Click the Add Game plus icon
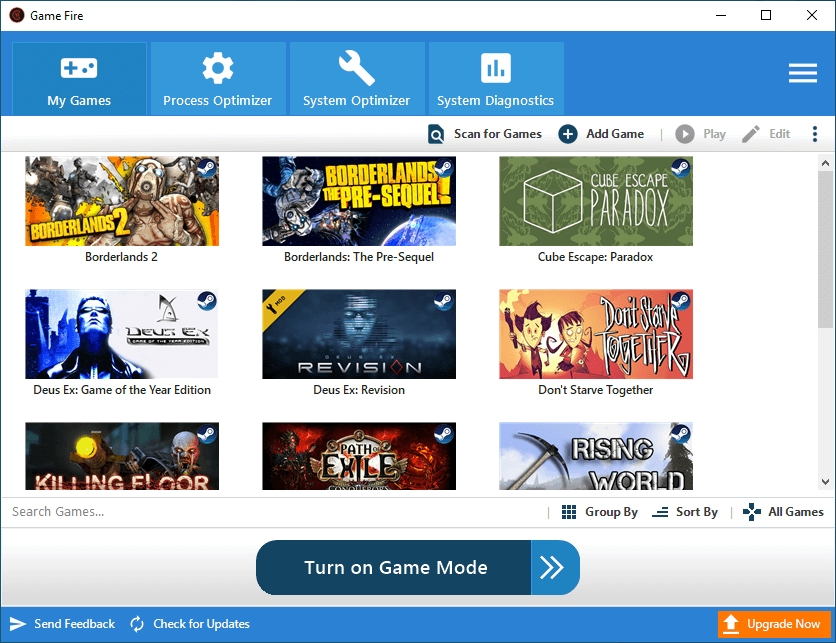Viewport: 836px width, 643px height. pyautogui.click(x=568, y=134)
